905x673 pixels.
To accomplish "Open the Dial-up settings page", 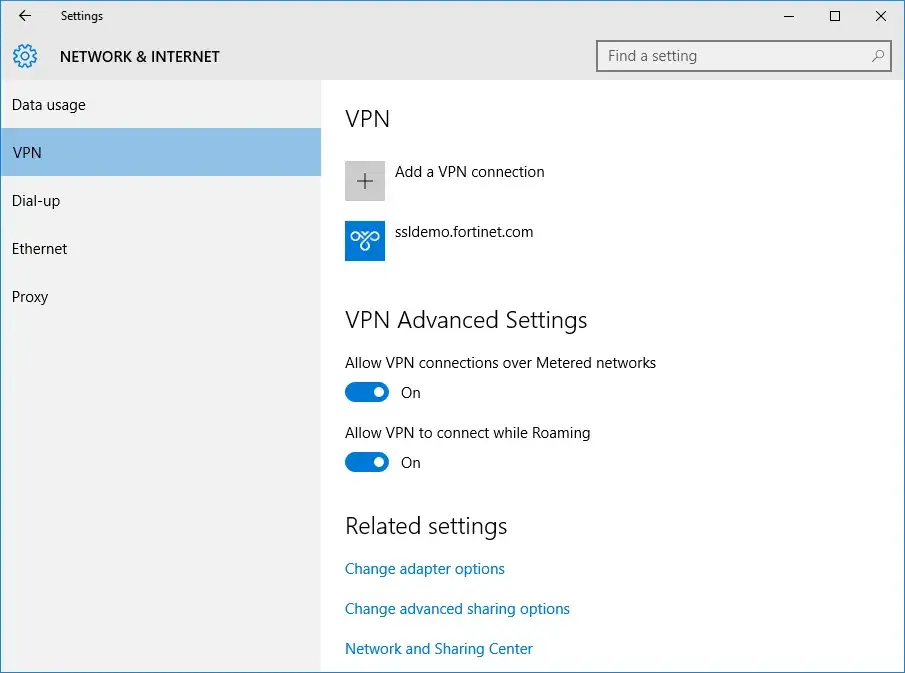I will [x=35, y=200].
